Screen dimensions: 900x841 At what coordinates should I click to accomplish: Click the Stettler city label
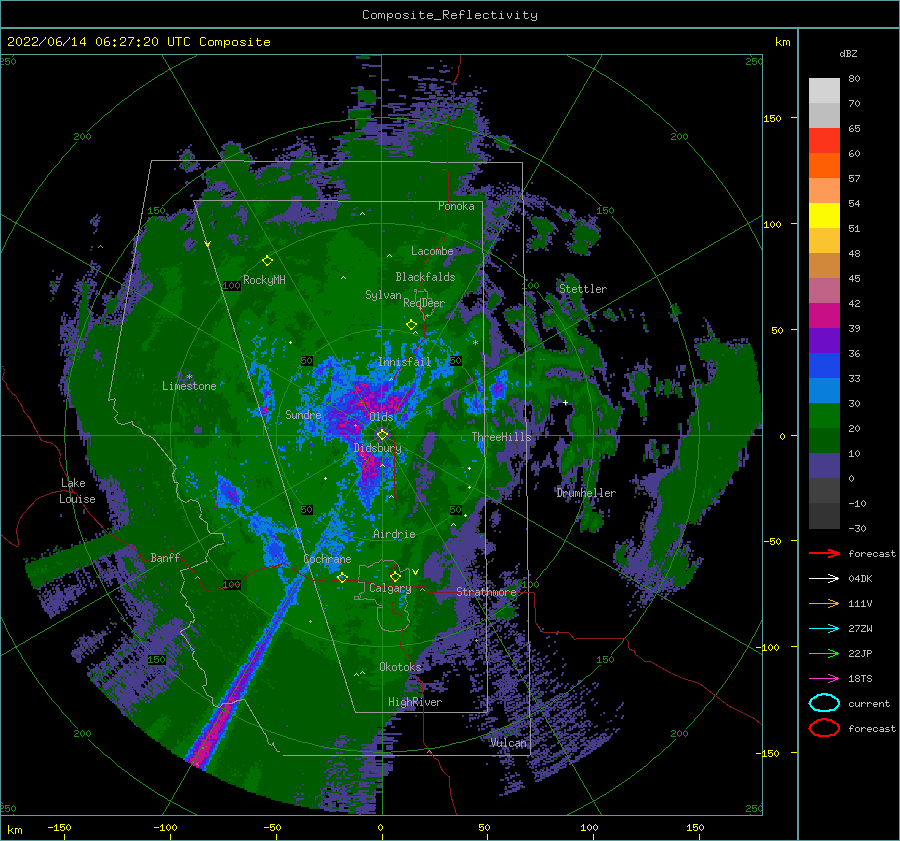[x=583, y=289]
